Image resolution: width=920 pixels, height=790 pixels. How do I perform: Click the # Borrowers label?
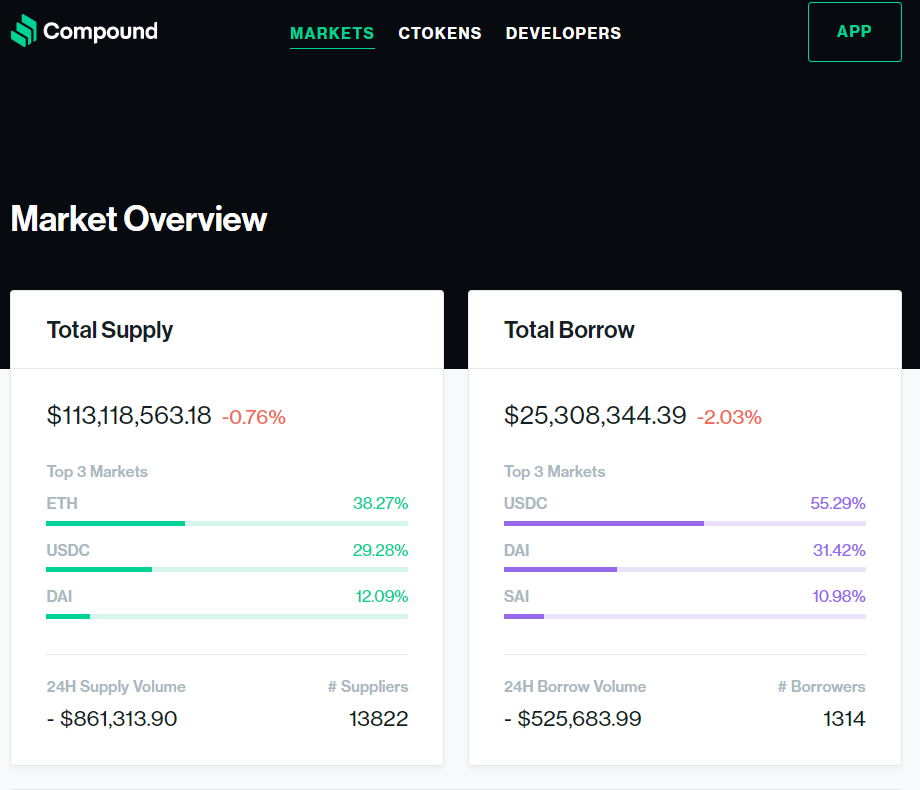pyautogui.click(x=821, y=687)
